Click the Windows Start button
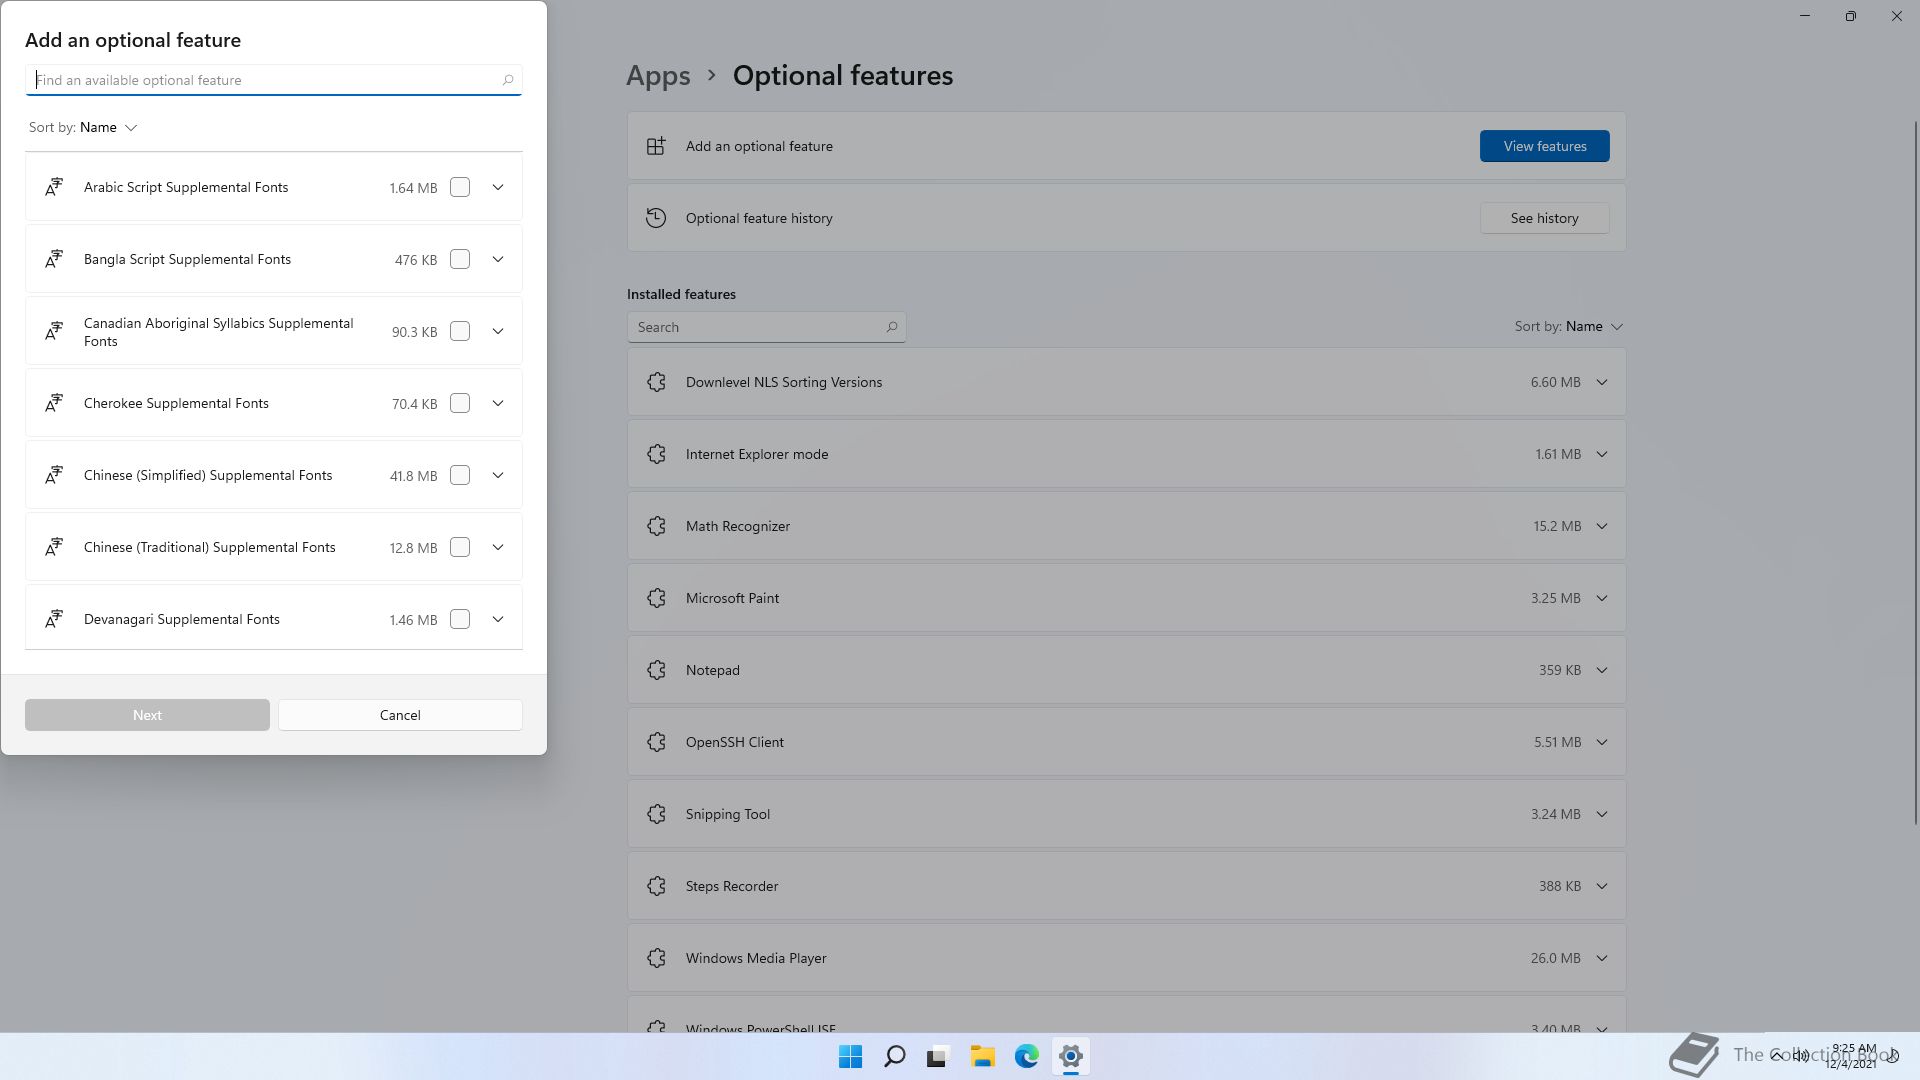The width and height of the screenshot is (1920, 1080). click(x=850, y=1056)
